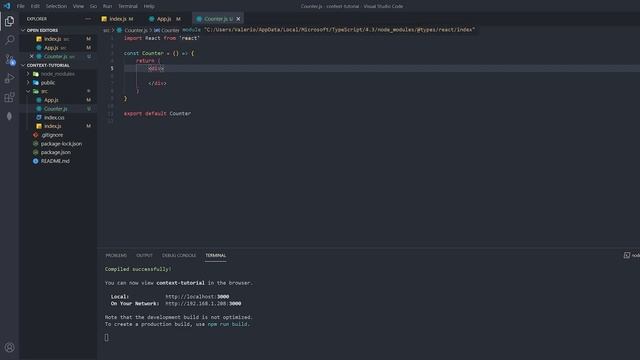
Task: Open the Run menu
Action: click(107, 6)
